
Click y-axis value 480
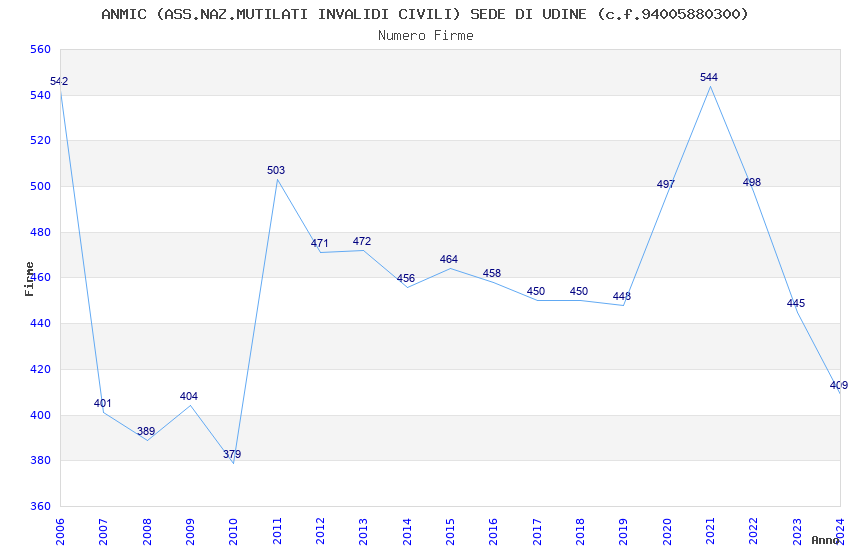point(41,232)
